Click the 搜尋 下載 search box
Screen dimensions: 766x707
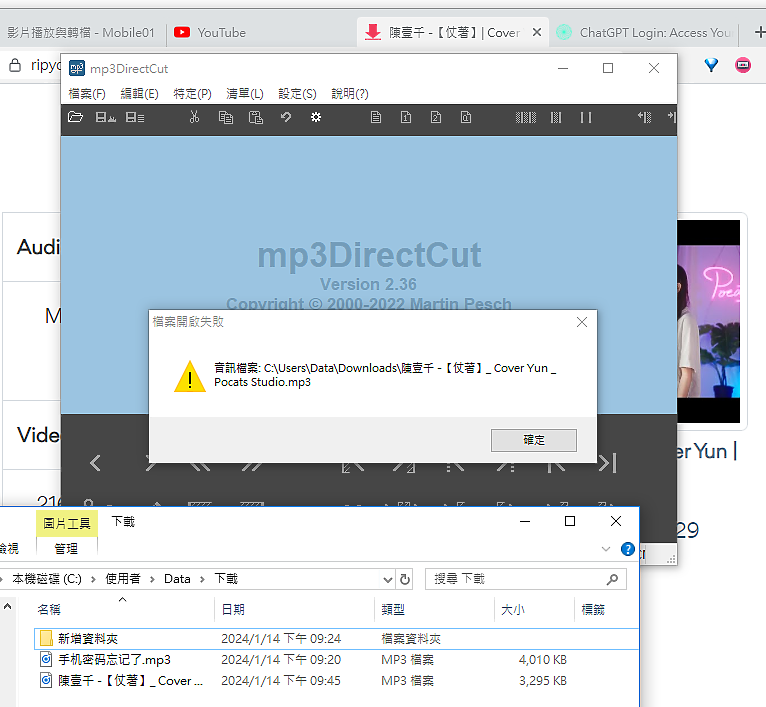(x=526, y=579)
